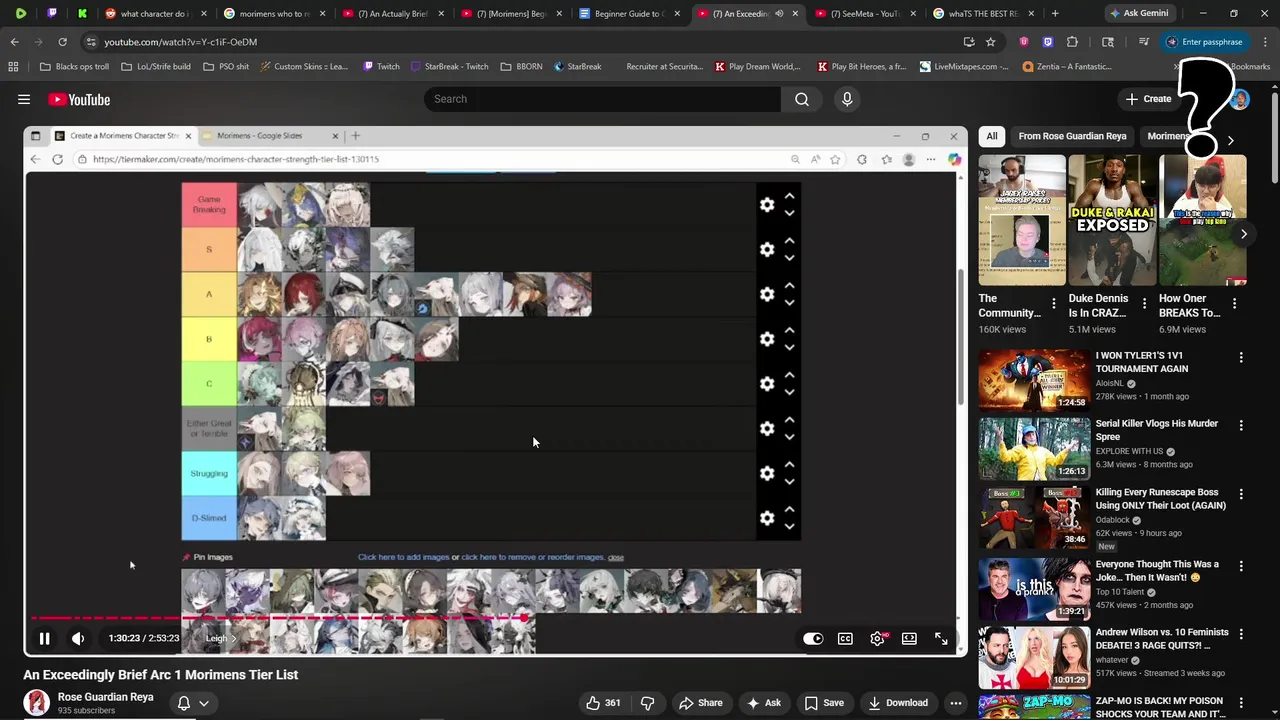The height and width of the screenshot is (720, 1280).
Task: Open the apps grid in bookmarks bar
Action: [x=13, y=67]
